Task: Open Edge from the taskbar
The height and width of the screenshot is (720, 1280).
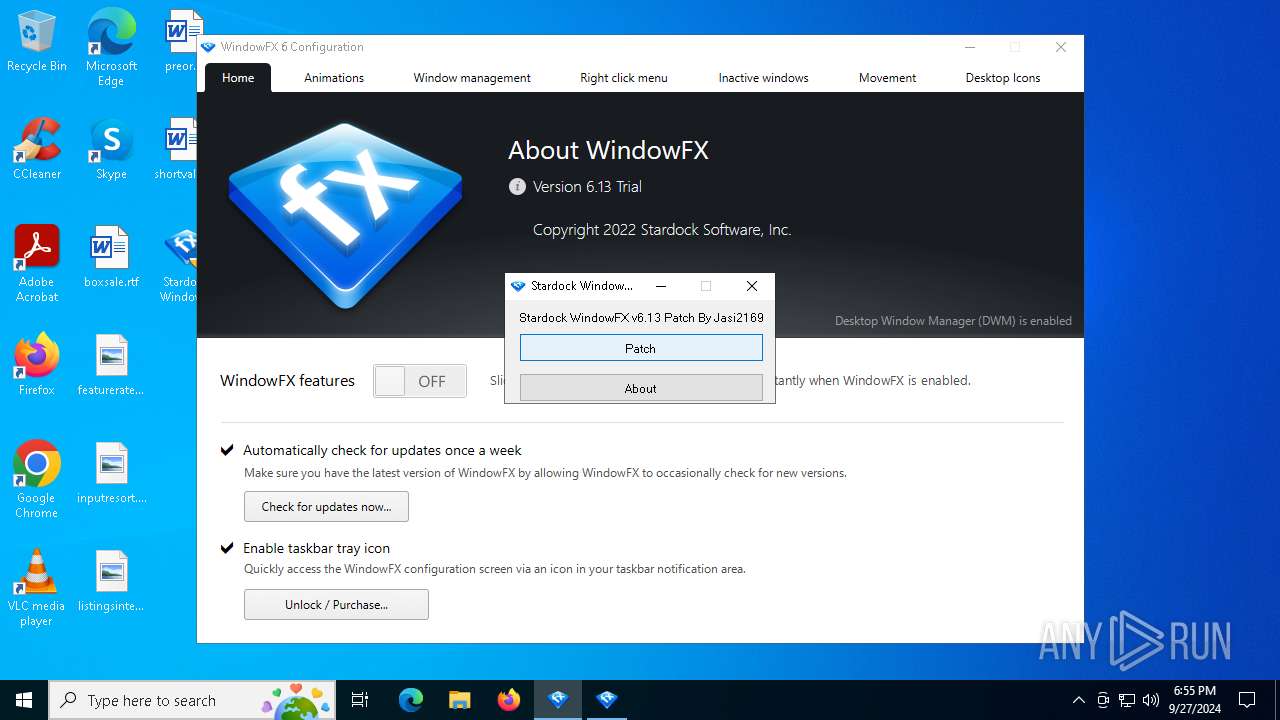Action: point(411,700)
